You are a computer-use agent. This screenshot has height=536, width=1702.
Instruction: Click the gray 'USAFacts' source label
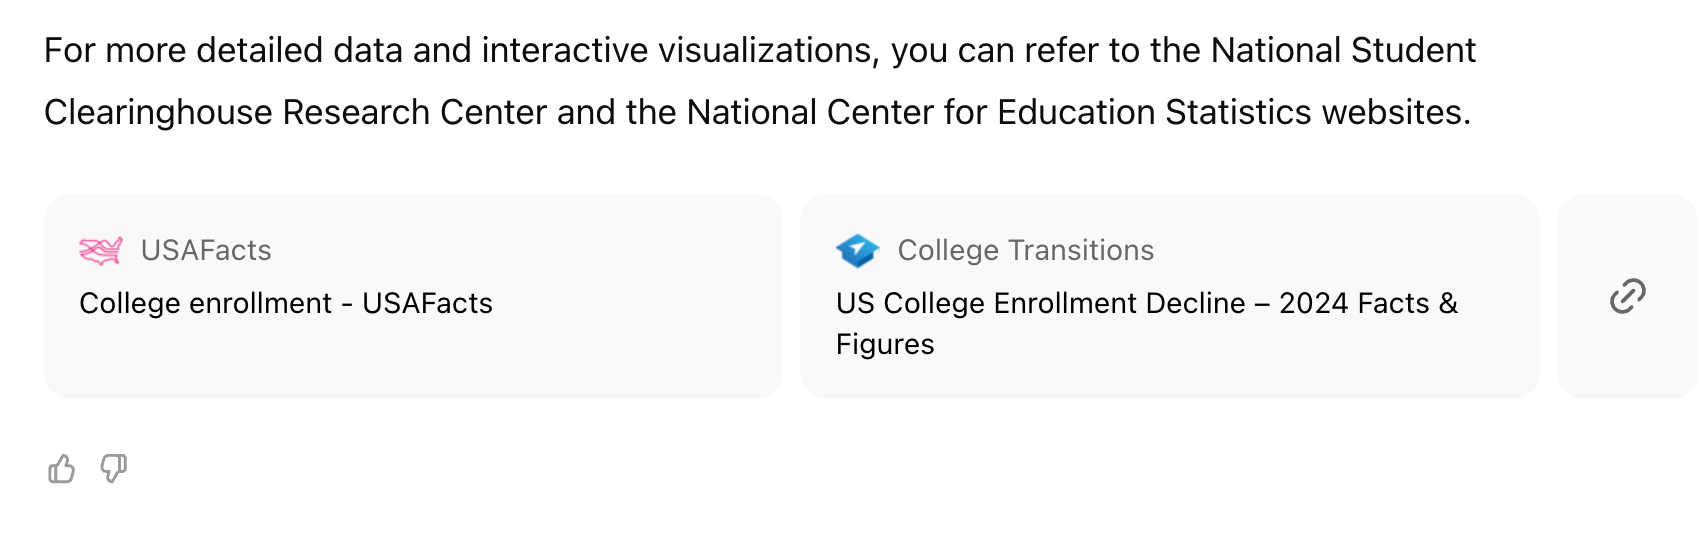(x=206, y=250)
